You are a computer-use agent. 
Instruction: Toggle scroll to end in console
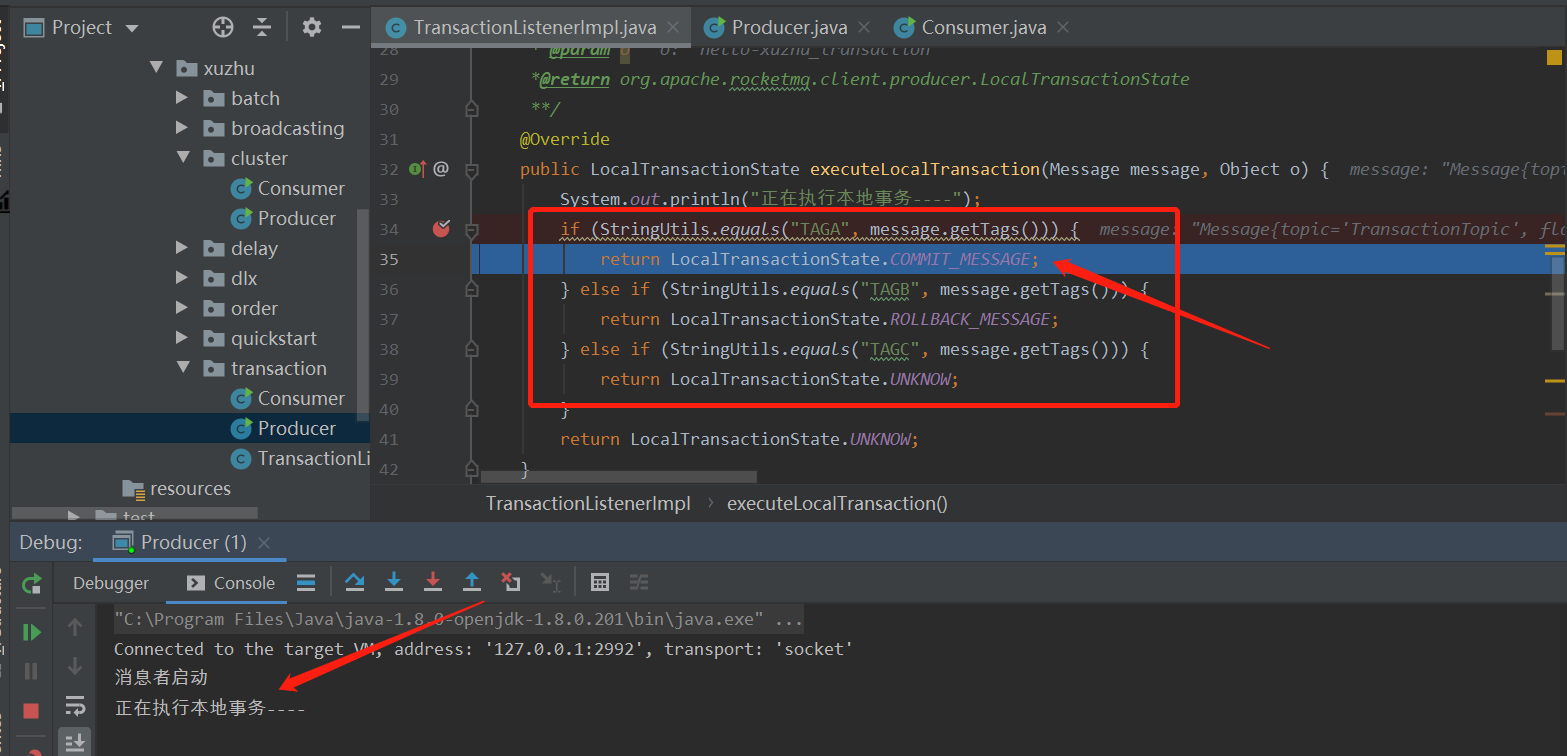[75, 742]
